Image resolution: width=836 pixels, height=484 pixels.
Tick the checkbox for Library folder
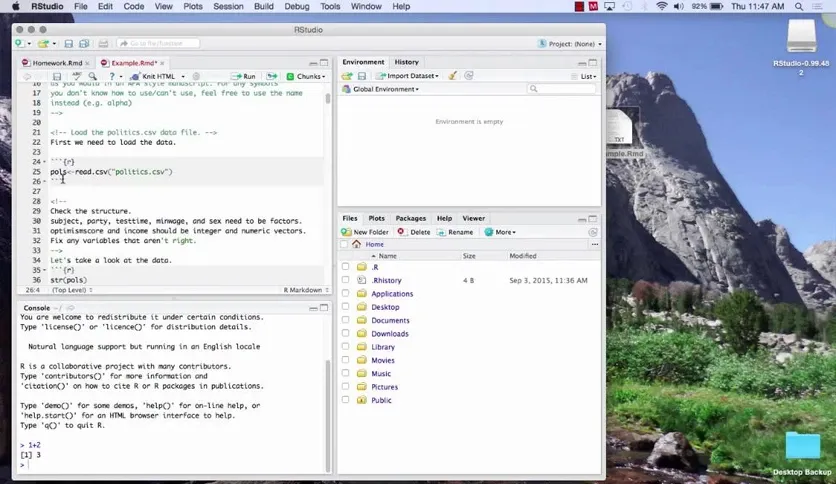click(x=345, y=346)
